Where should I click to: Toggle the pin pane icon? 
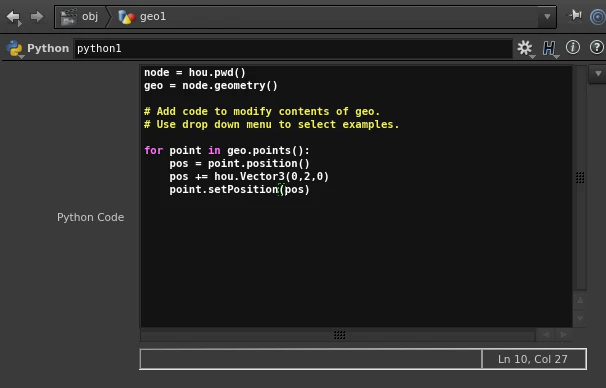click(575, 15)
